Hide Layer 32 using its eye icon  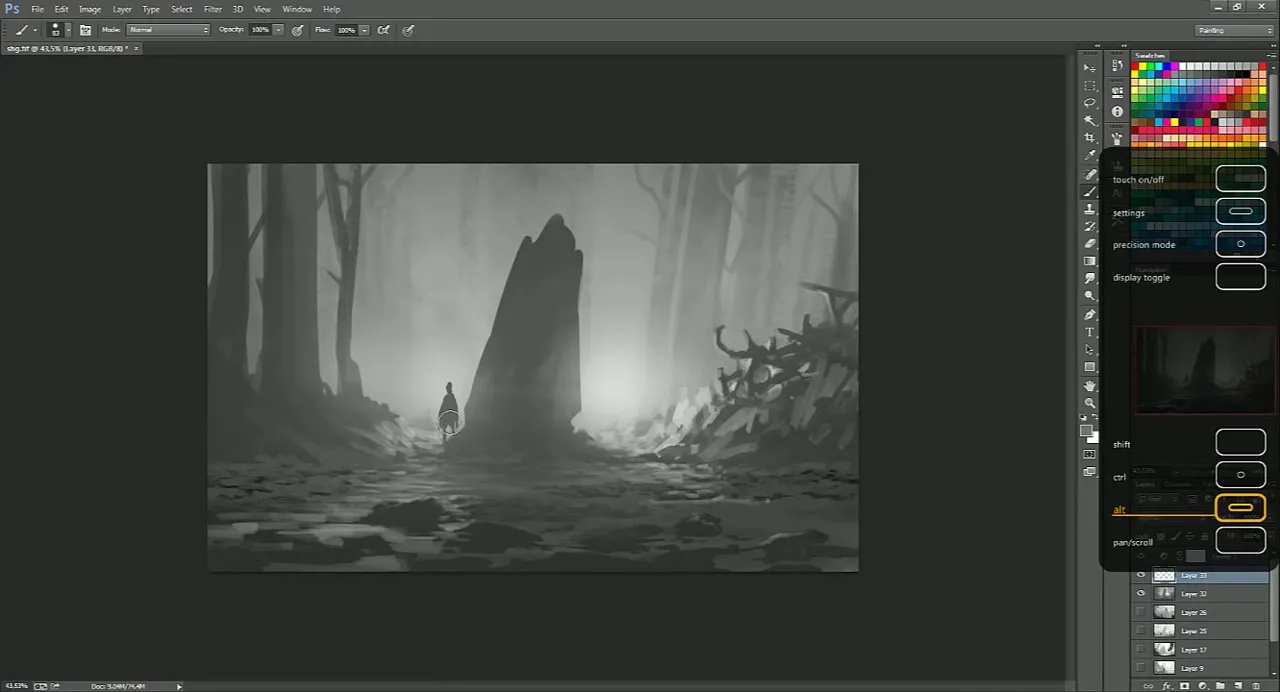pos(1141,594)
